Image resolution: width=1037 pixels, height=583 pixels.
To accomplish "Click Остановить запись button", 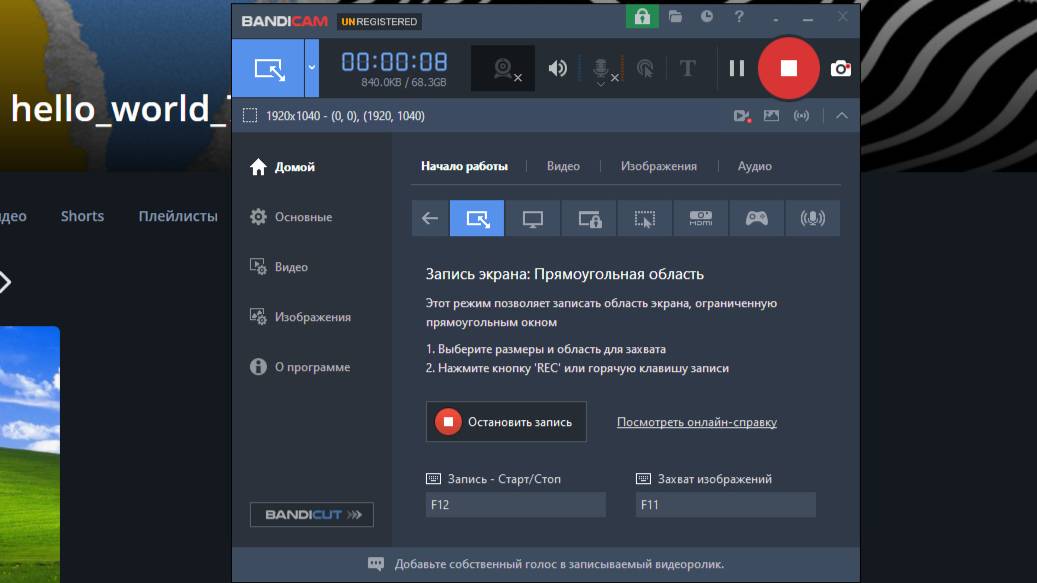I will pos(506,422).
